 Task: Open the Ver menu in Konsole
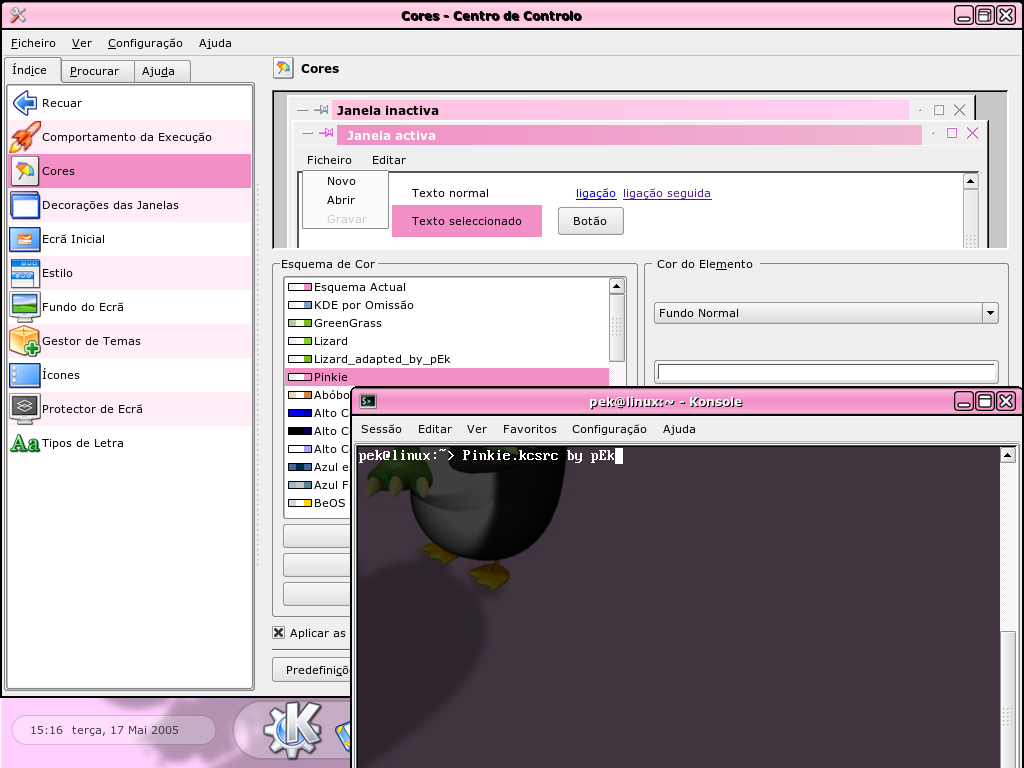coord(477,429)
